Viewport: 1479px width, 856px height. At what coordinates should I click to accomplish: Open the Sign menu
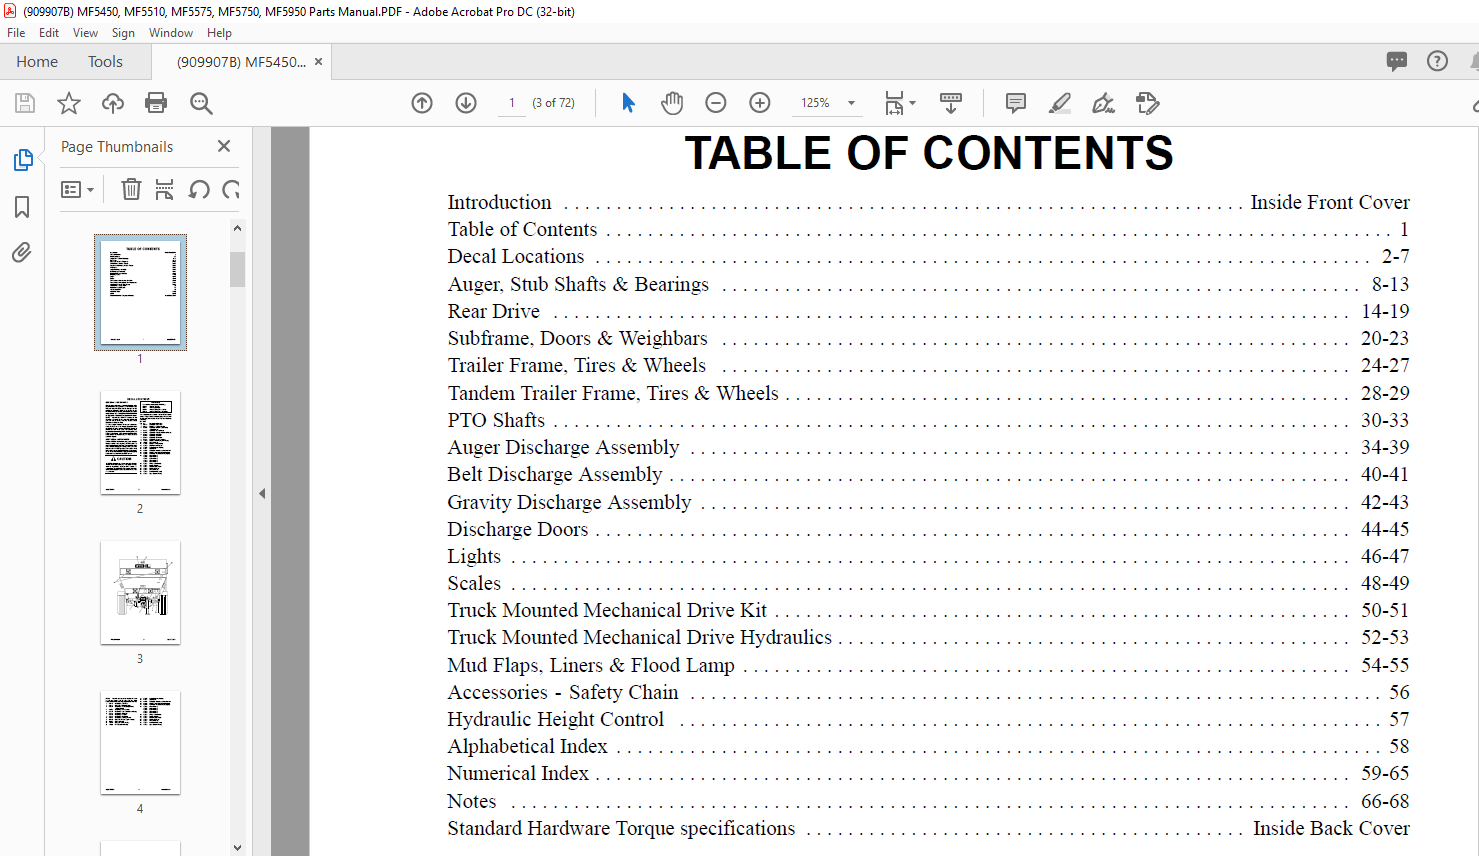pyautogui.click(x=123, y=33)
